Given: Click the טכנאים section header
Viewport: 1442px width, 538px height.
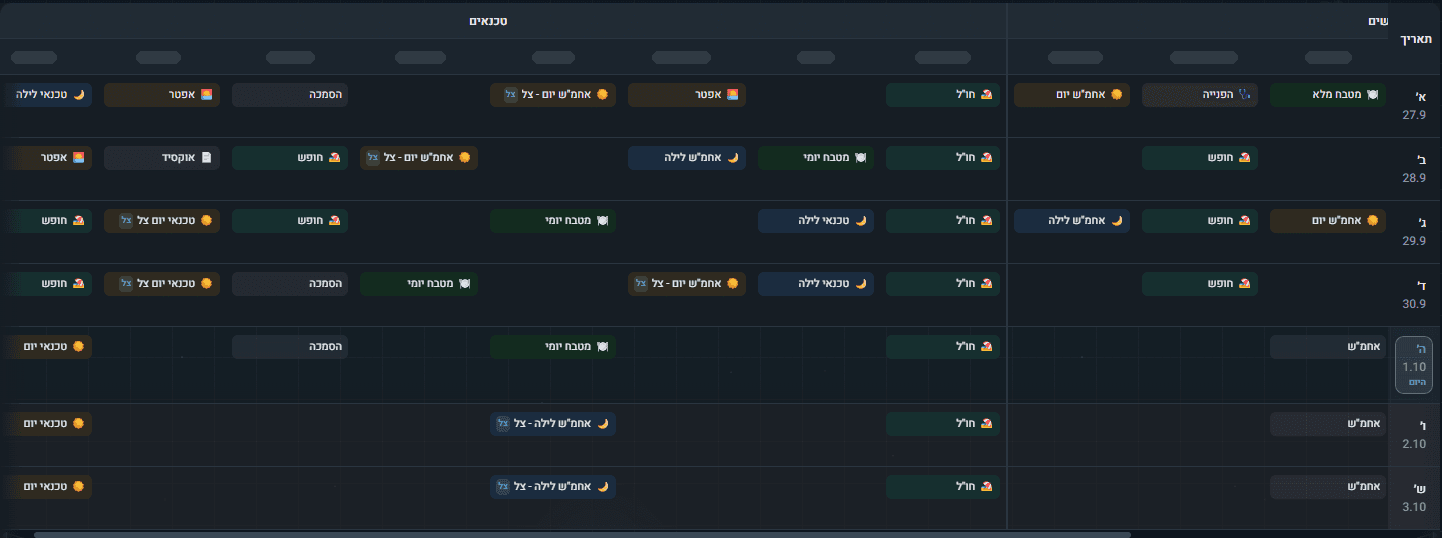Looking at the screenshot, I should tap(489, 21).
